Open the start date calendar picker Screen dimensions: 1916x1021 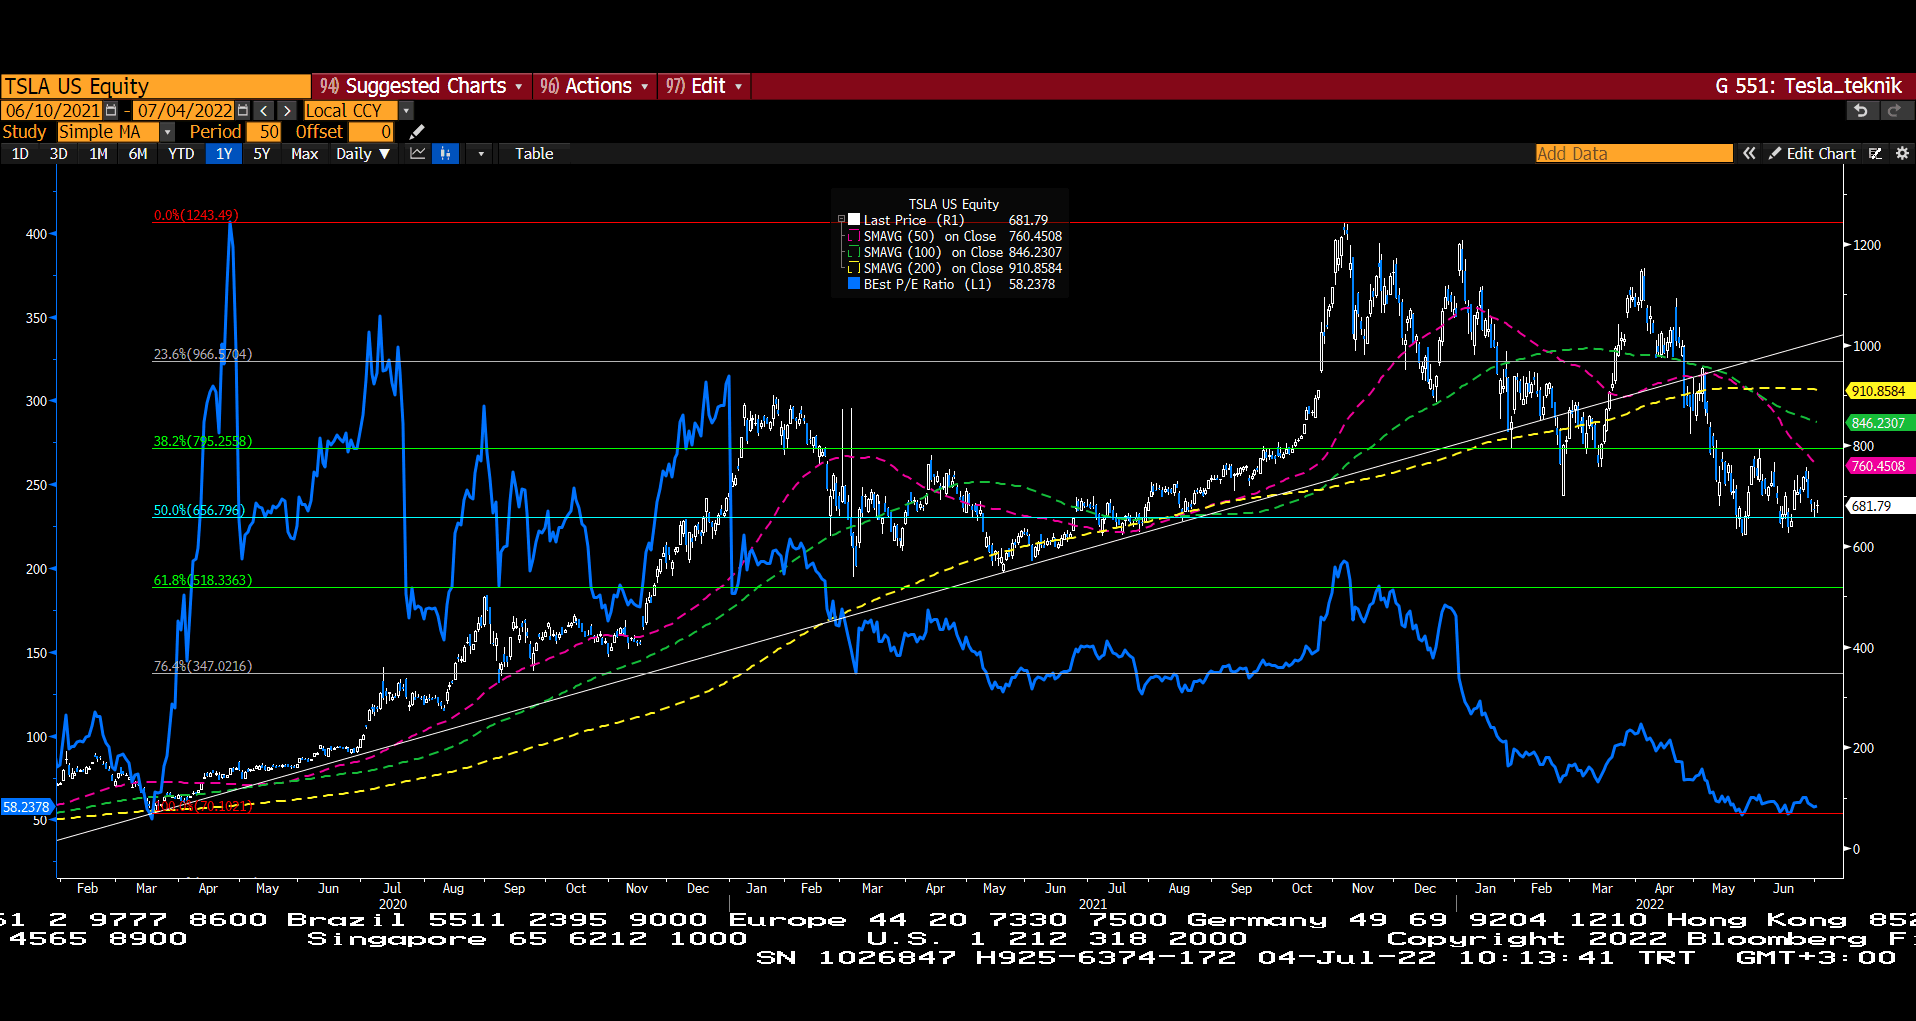(111, 111)
